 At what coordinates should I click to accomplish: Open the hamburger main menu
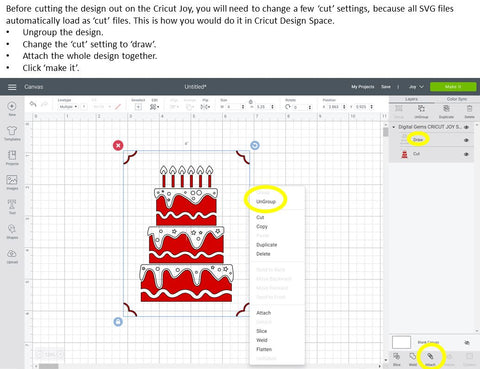tap(12, 87)
